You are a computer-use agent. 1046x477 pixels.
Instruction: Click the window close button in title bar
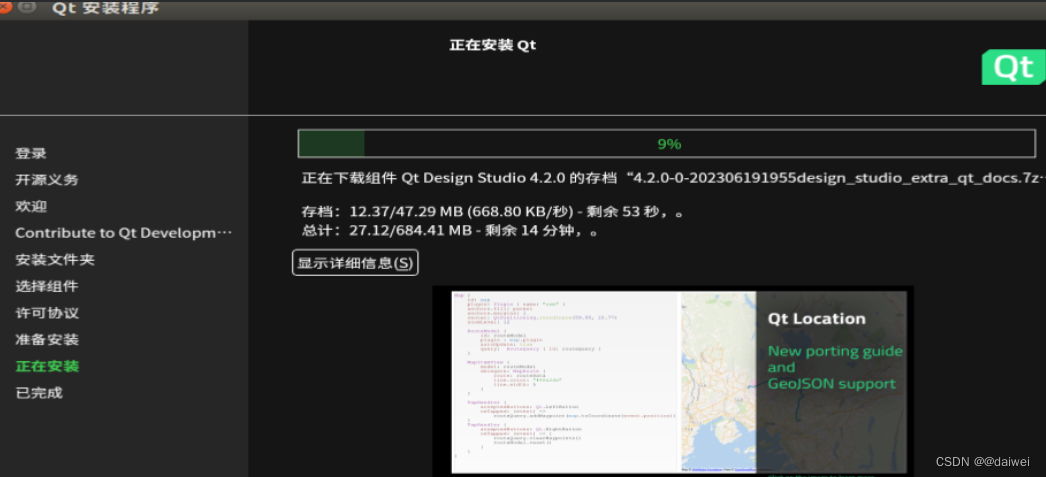click(5, 7)
